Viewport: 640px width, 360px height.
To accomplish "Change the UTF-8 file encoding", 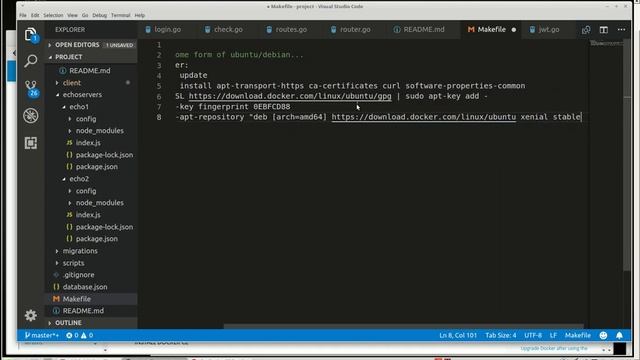I will (533, 336).
